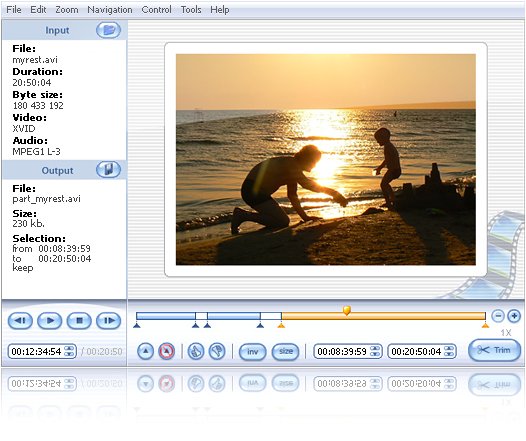Add a marker with the triangle button
This screenshot has width=526, height=441.
(146, 351)
